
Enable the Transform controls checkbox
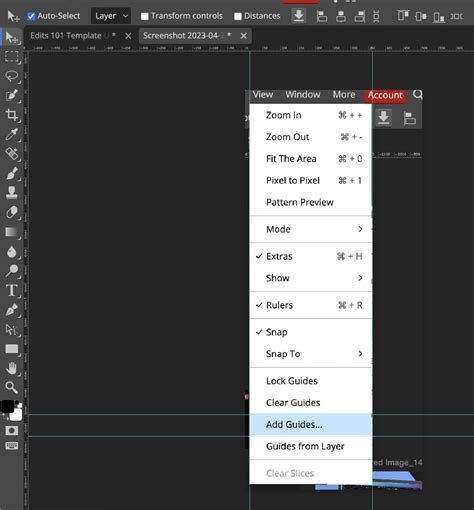(144, 16)
